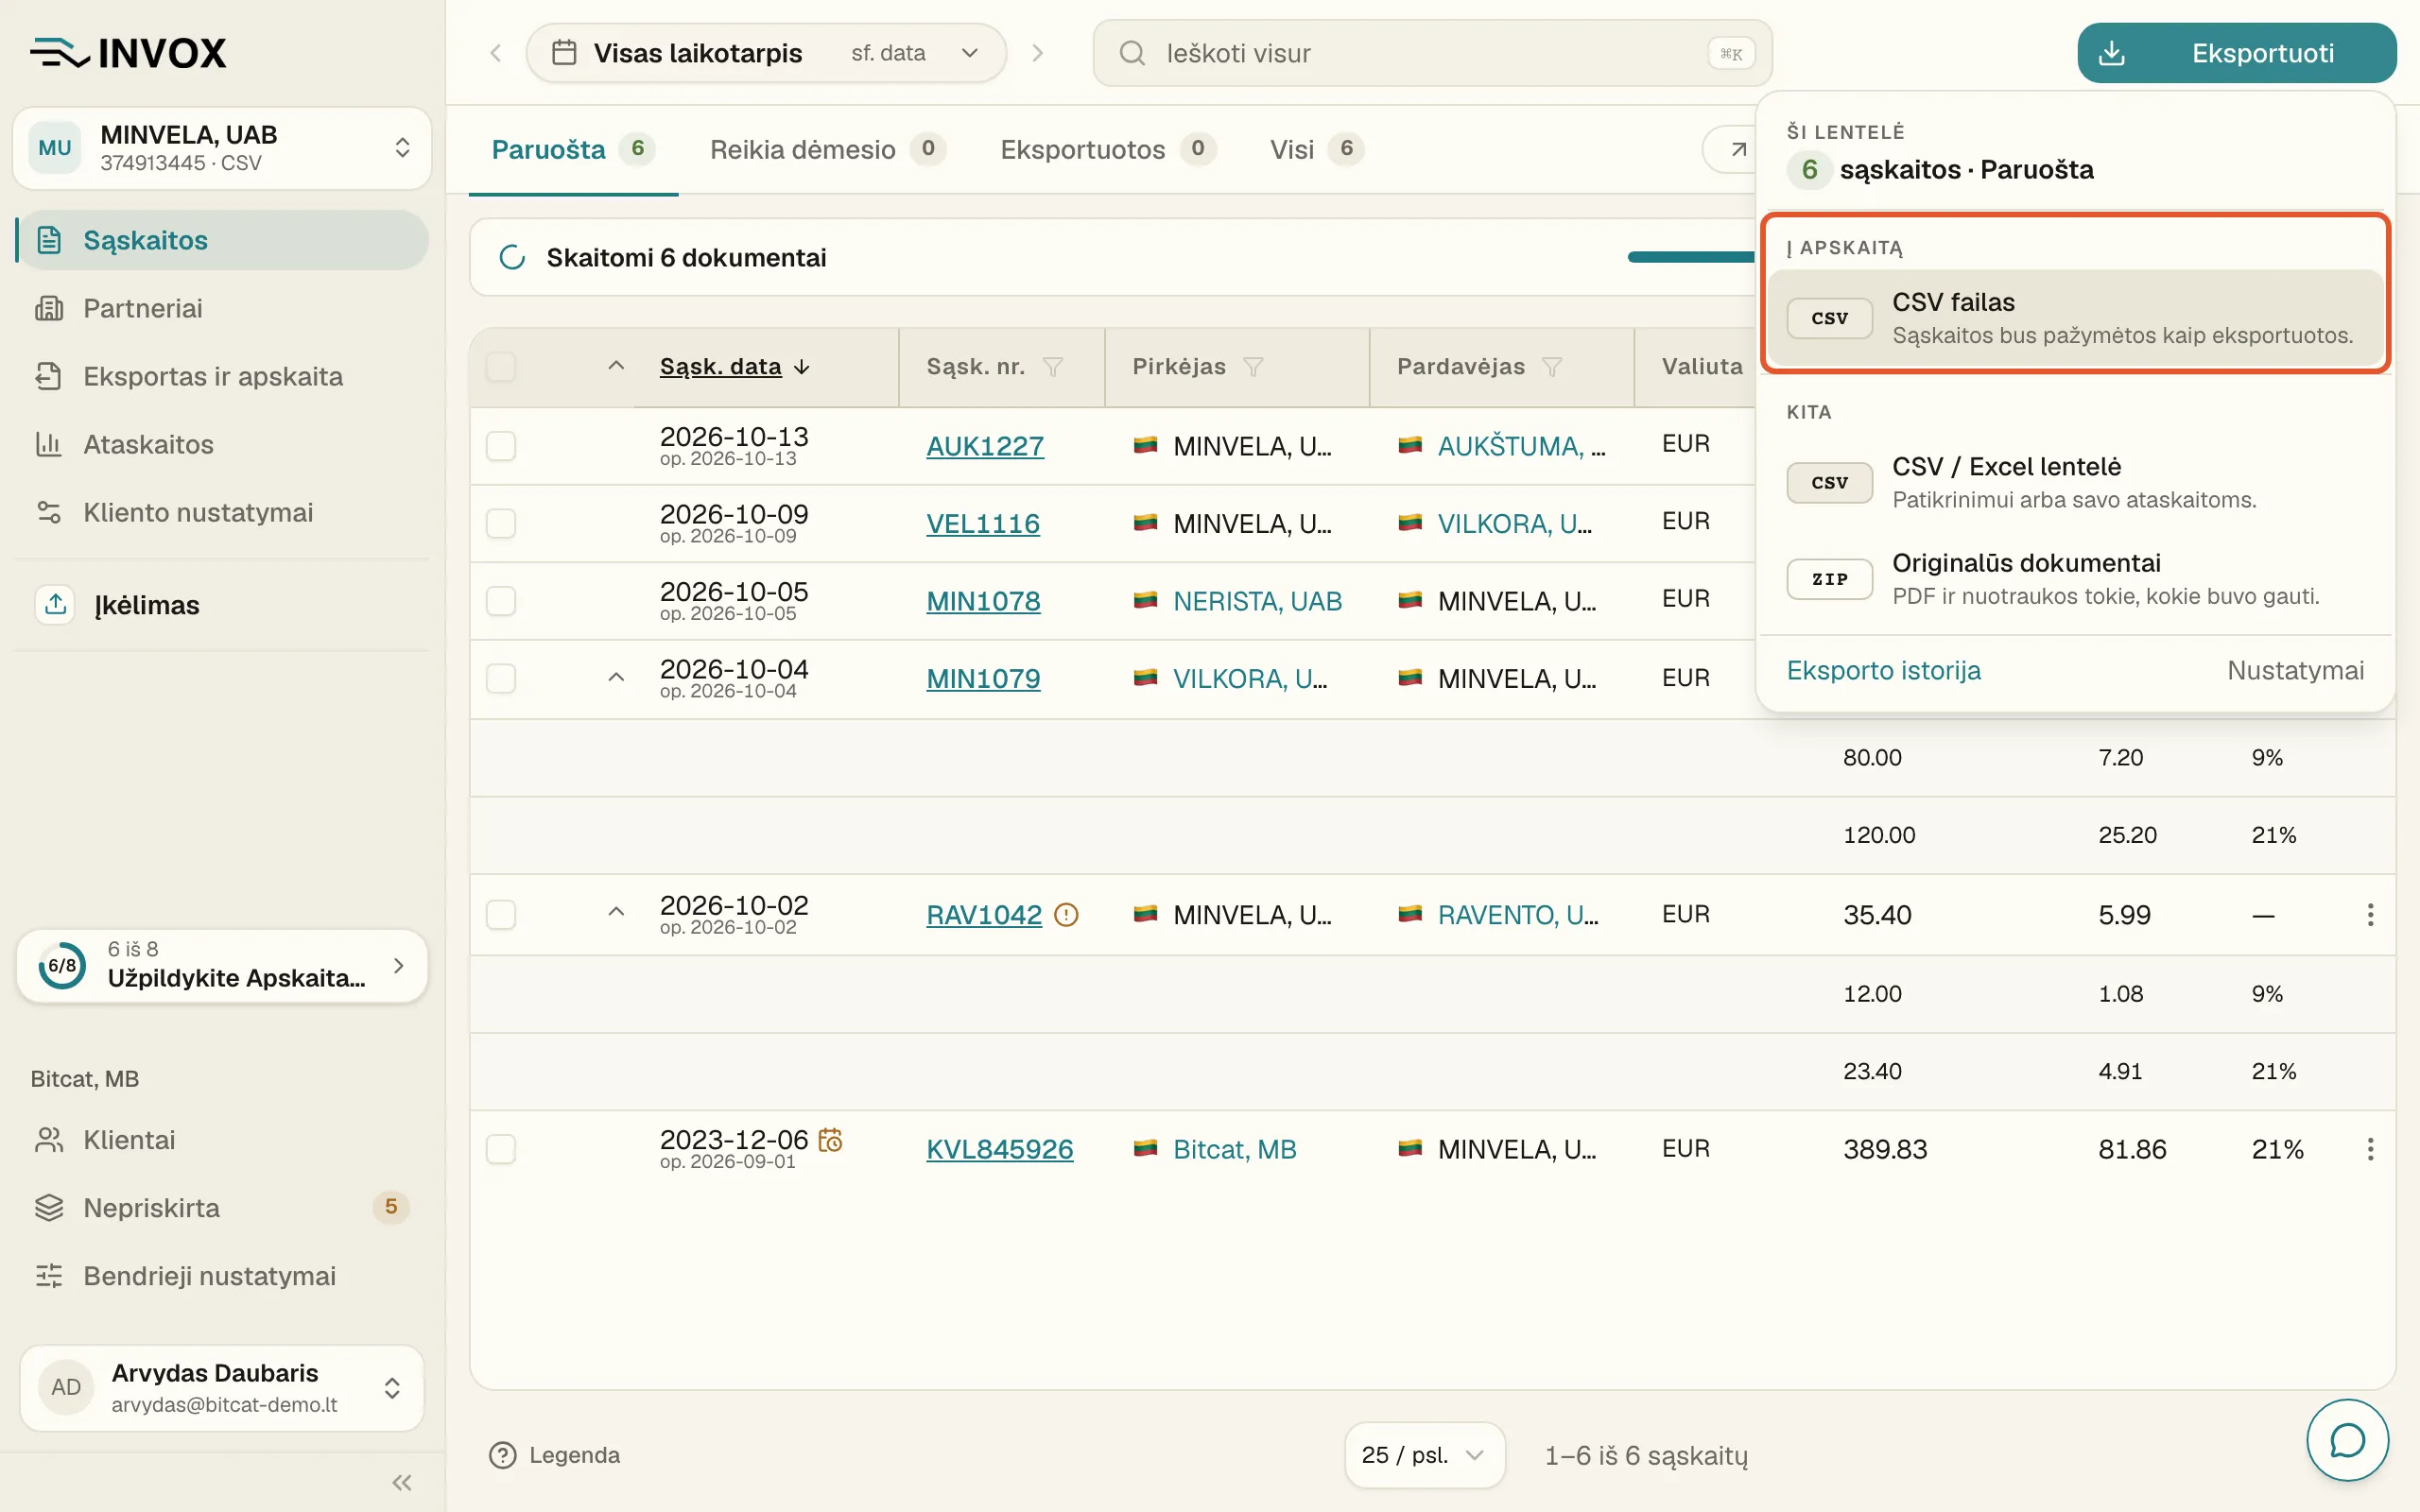Screen dimensions: 2420x1512
Task: Open the Visas laikotarpis period dropdown
Action: 766,53
